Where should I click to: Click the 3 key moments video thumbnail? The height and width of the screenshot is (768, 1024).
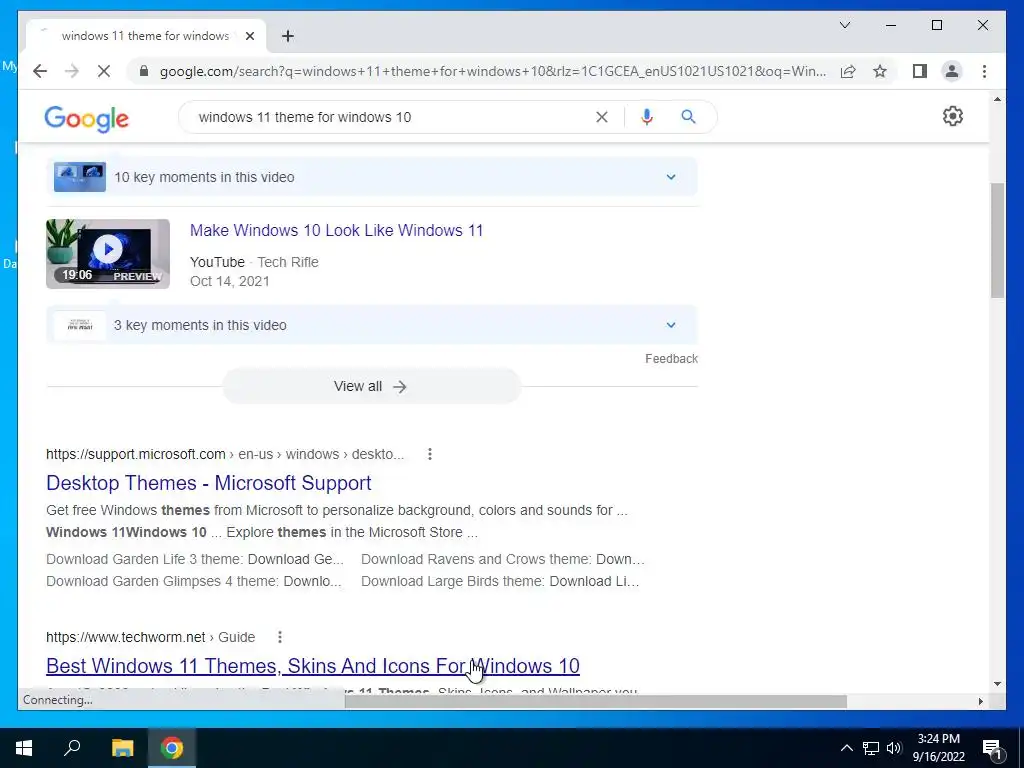[80, 325]
